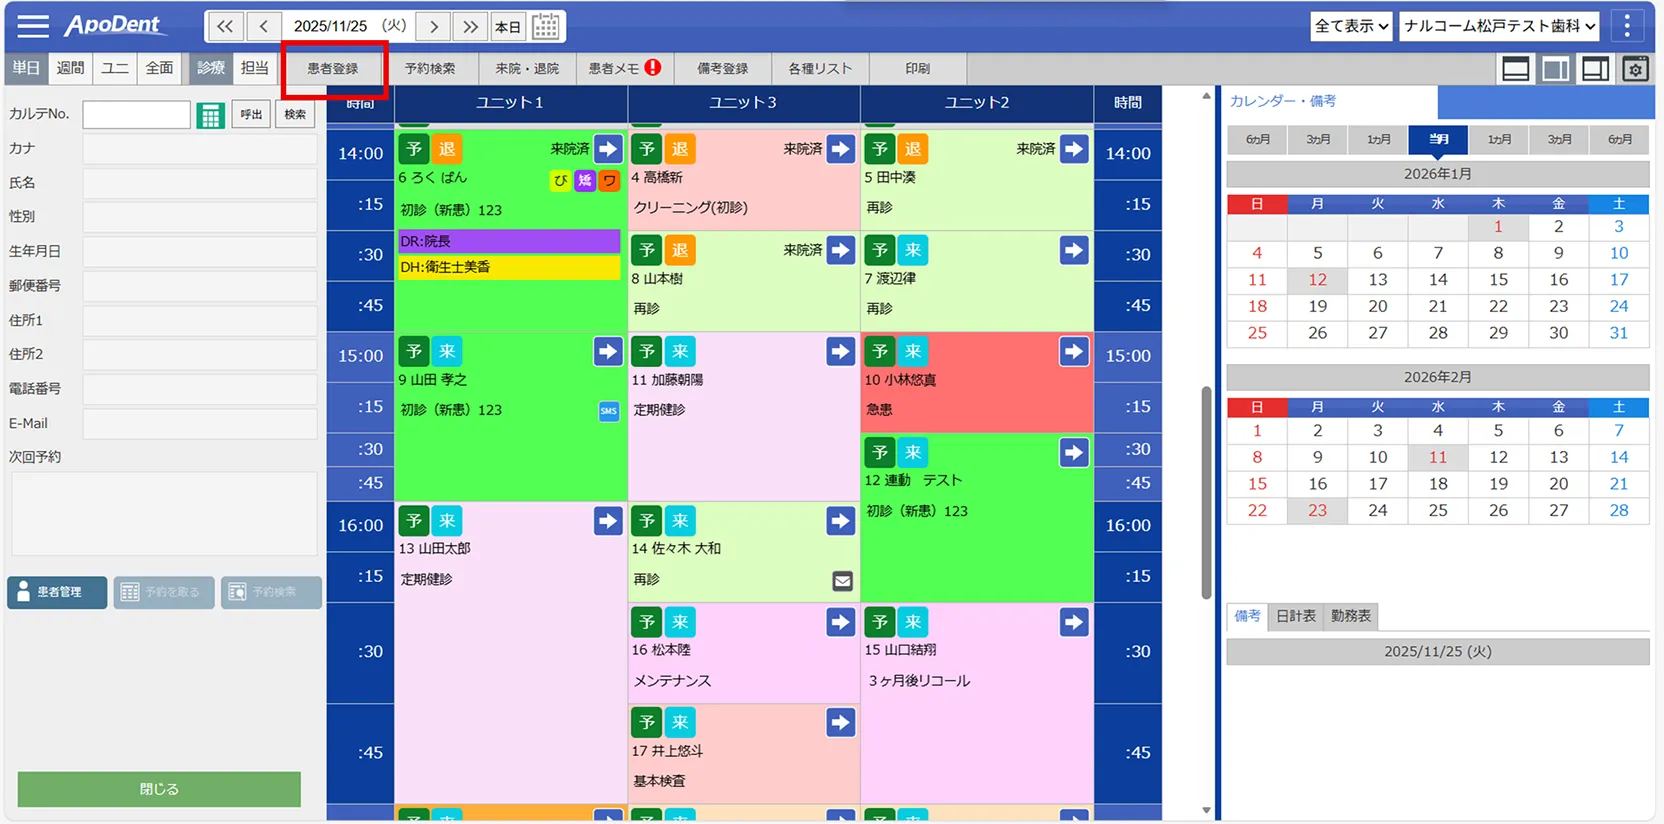
Task: Click the mail icon on 佐々木 大和 appointment
Action: (x=842, y=581)
